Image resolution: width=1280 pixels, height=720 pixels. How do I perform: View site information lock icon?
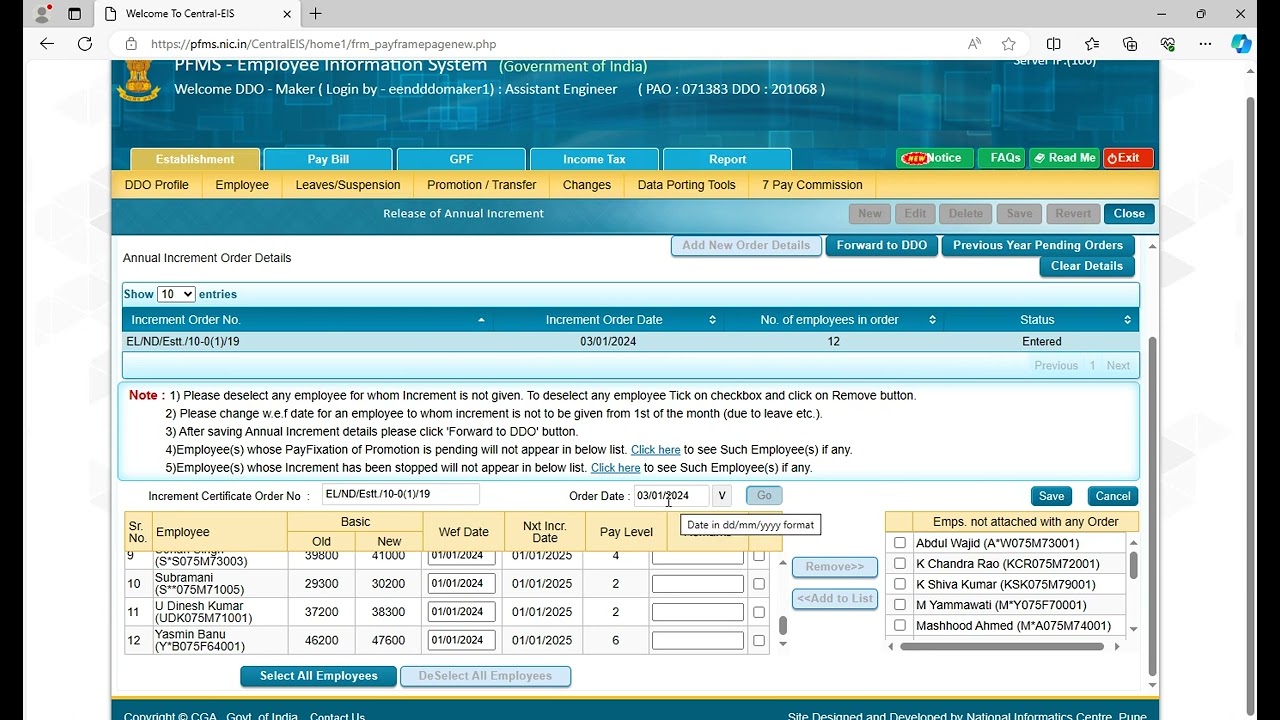click(130, 44)
